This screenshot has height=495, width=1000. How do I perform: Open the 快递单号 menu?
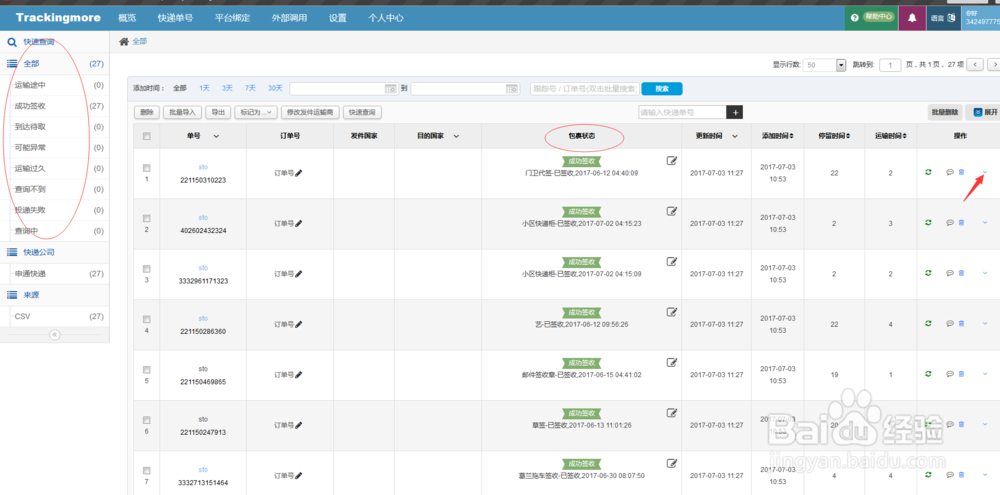175,18
